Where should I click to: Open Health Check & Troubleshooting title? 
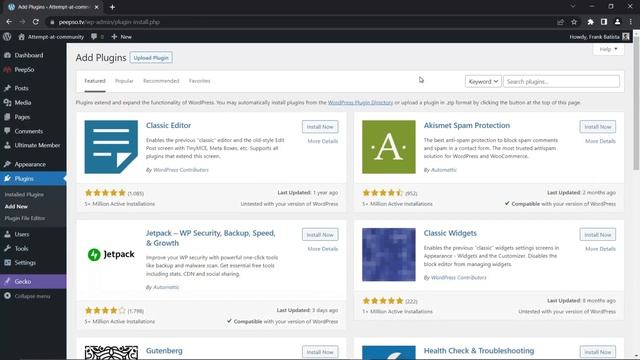479,351
